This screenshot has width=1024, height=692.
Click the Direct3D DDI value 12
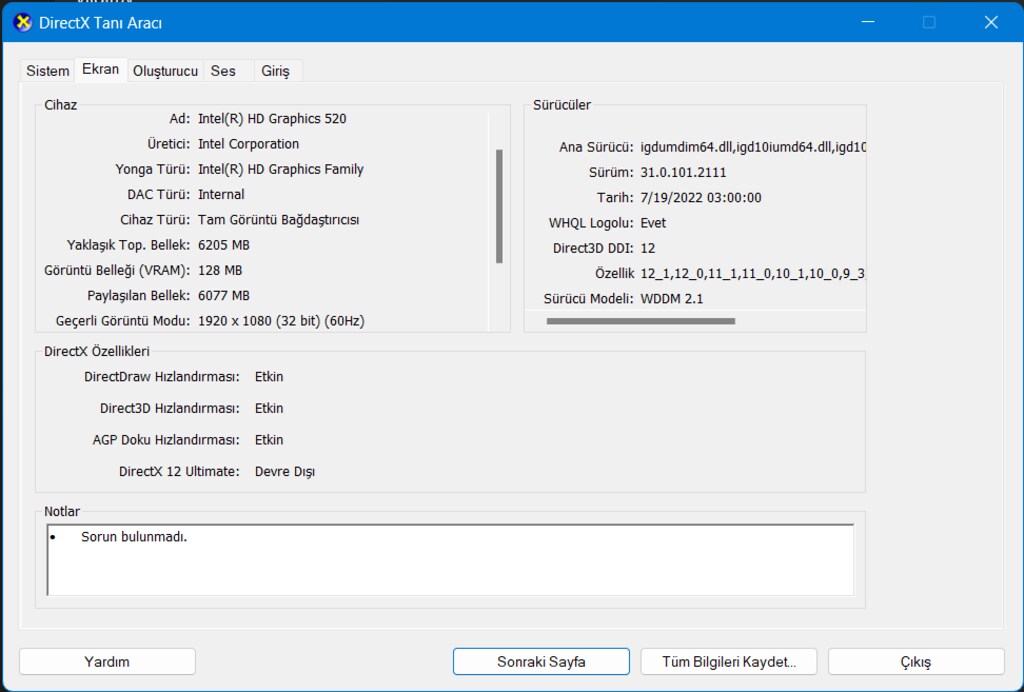[648, 248]
